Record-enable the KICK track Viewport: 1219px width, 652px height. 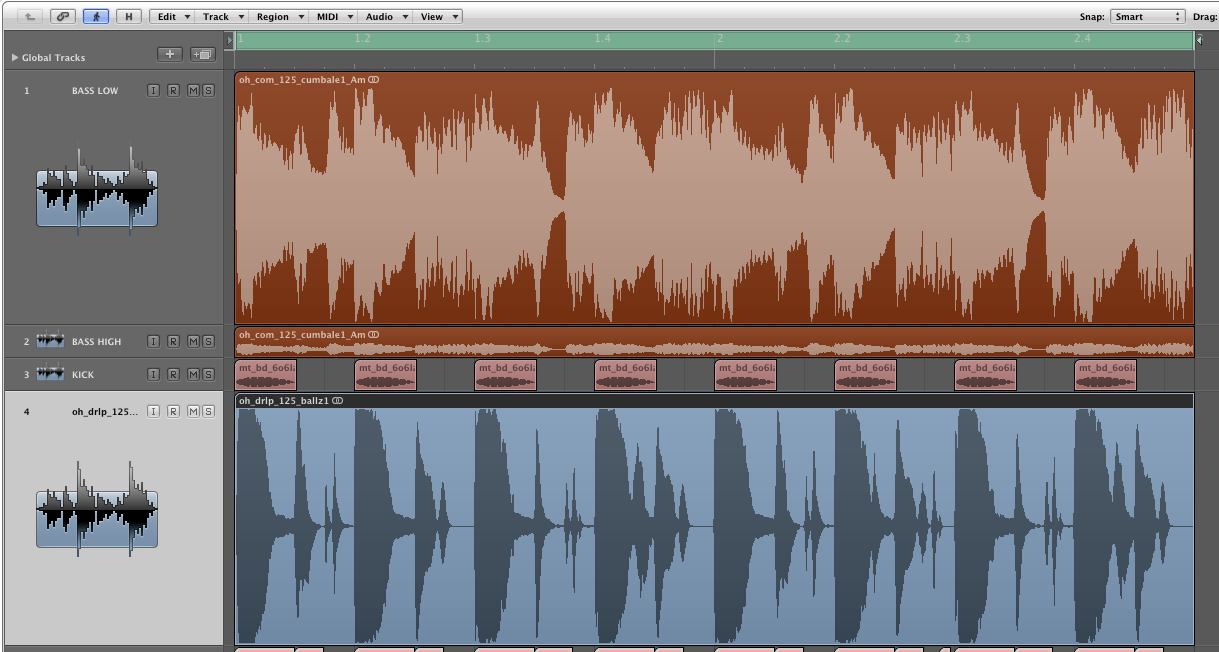(x=173, y=375)
